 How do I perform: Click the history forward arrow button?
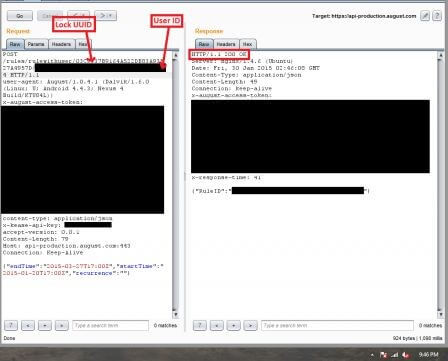[x=103, y=16]
